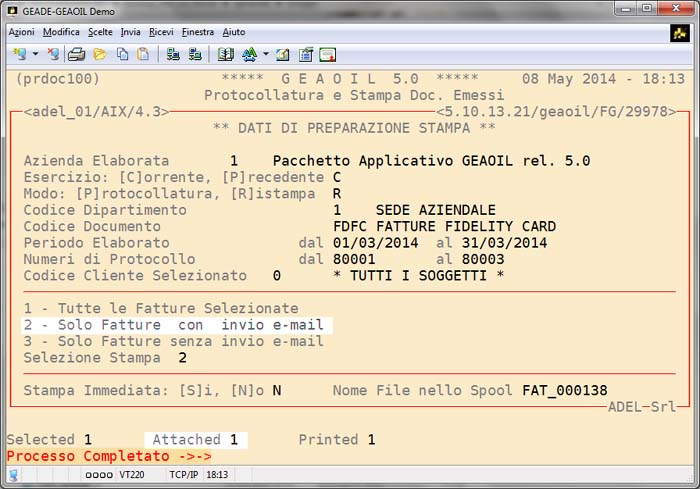Click option 1 Tutte le Fatture Selezionate
Viewport: 700px width, 489px height.
point(160,309)
